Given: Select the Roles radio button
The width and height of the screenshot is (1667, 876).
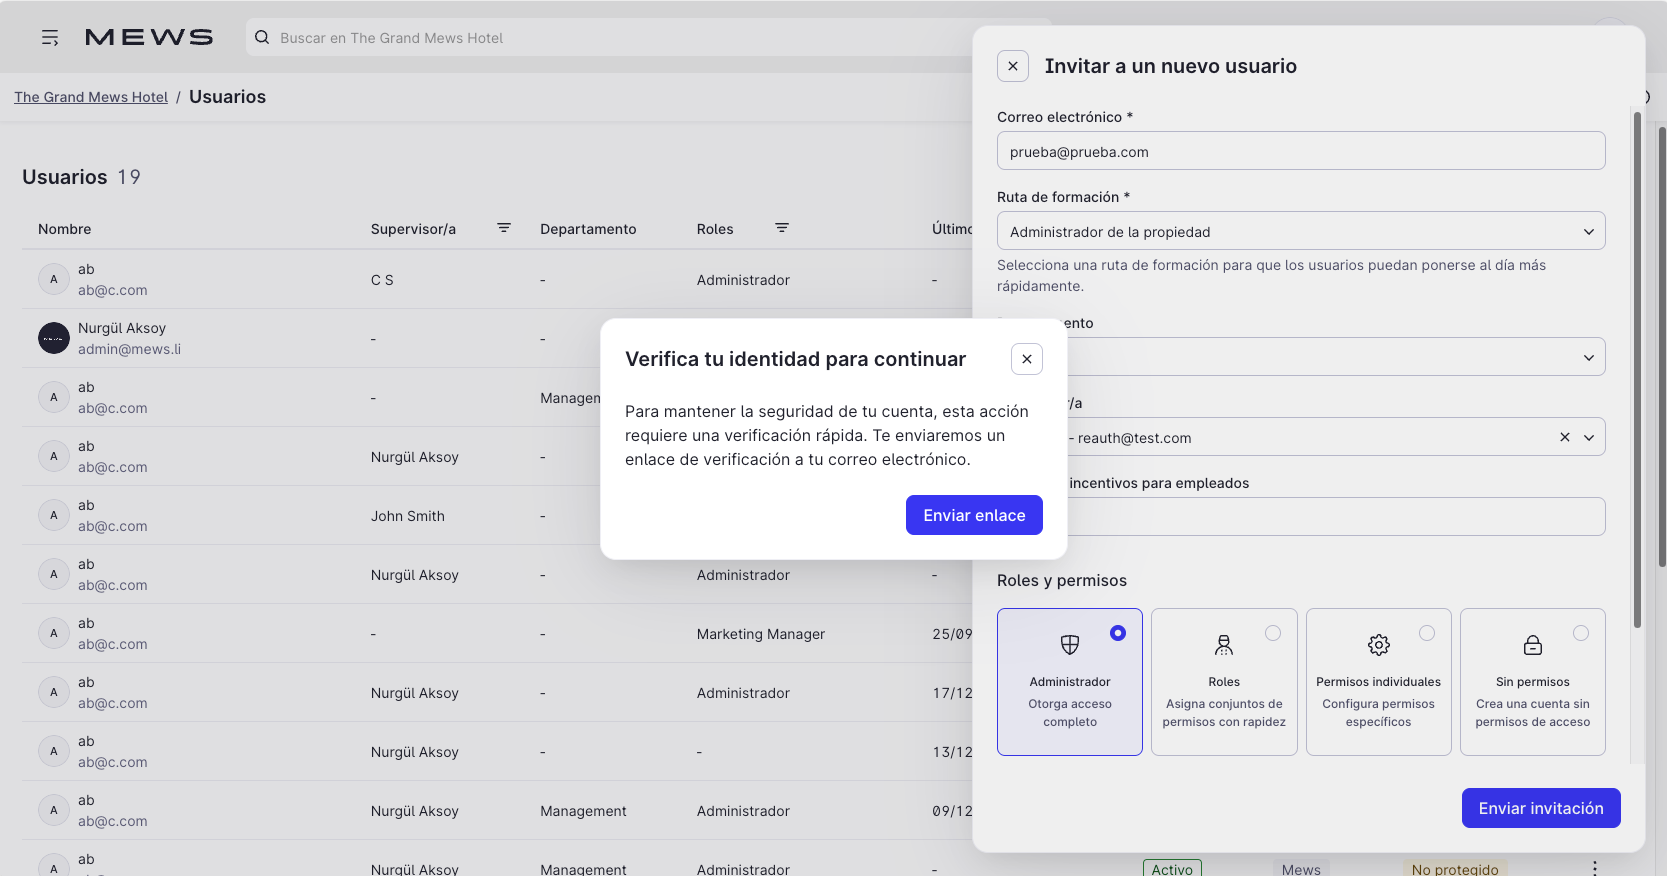Looking at the screenshot, I should [1272, 633].
